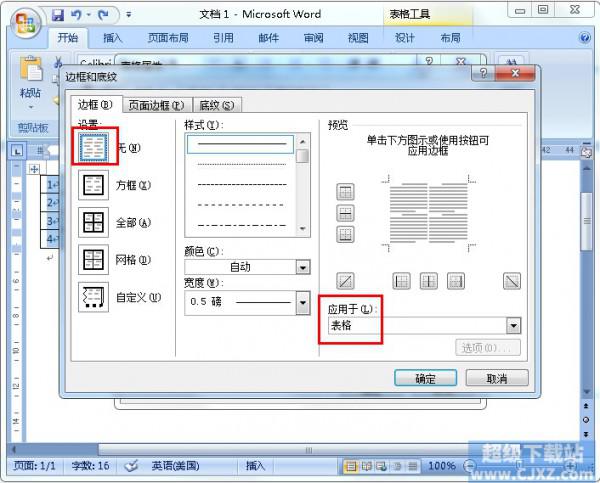600x483 pixels.
Task: Click 字数: 16 word count
Action: (90, 466)
